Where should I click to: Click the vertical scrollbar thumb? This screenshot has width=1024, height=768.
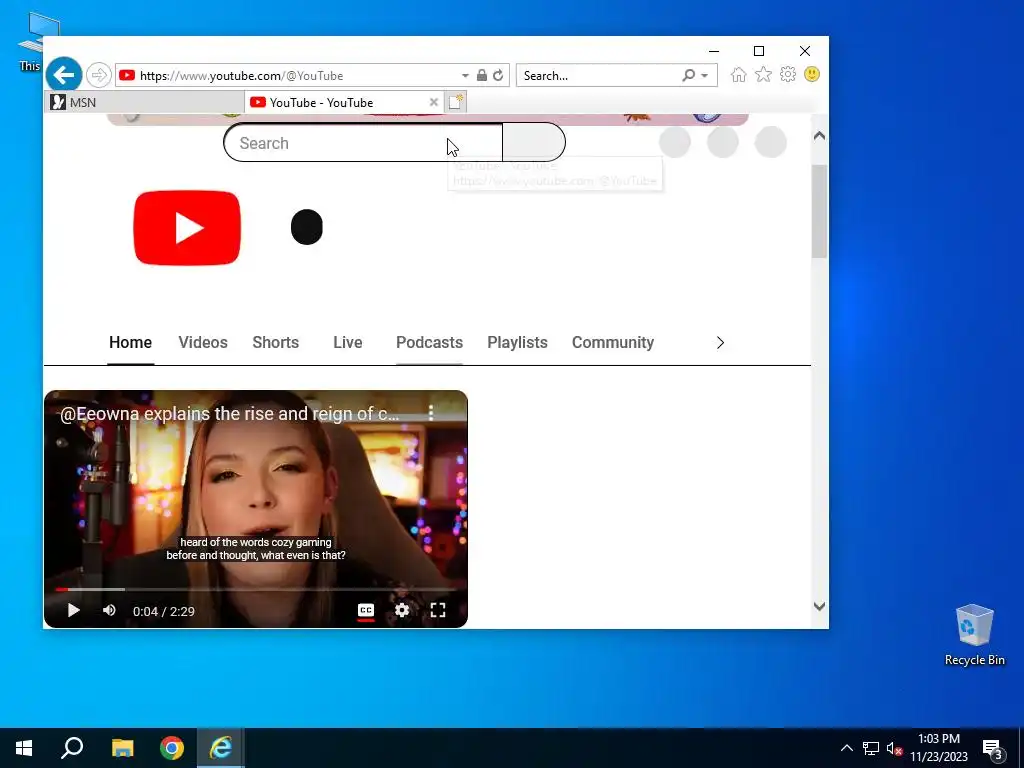click(x=820, y=210)
